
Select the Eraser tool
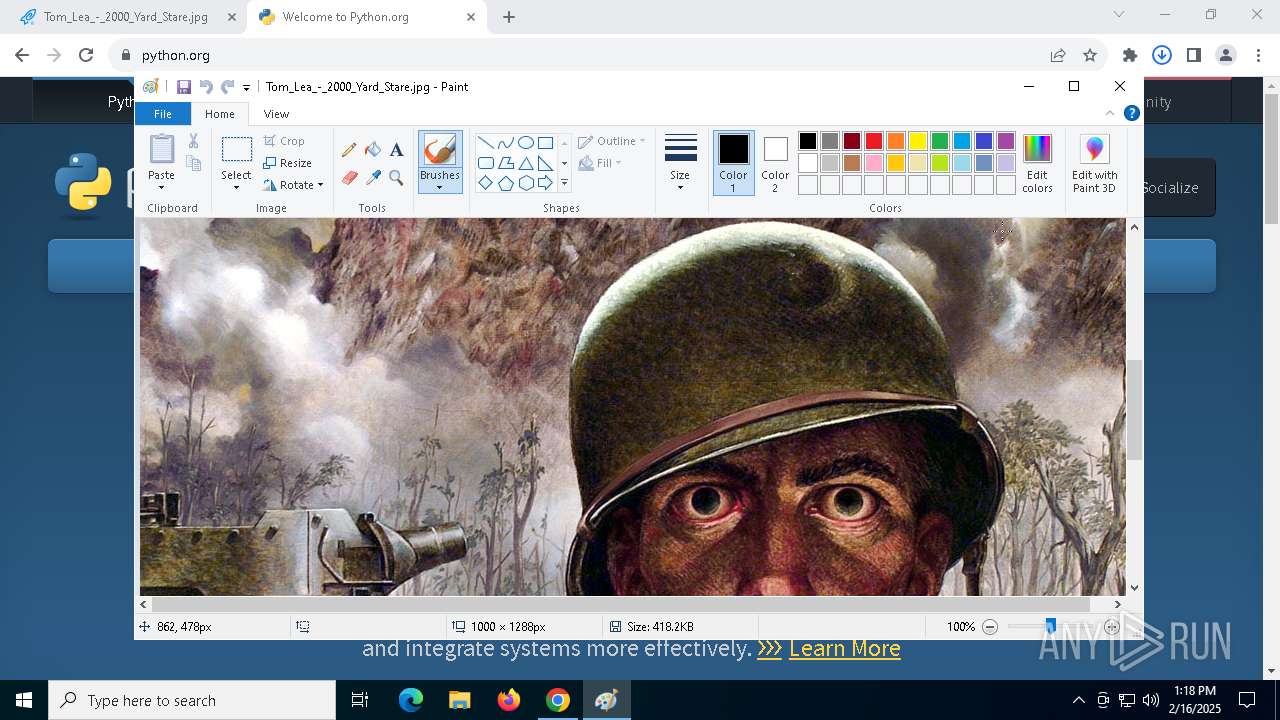[x=349, y=178]
